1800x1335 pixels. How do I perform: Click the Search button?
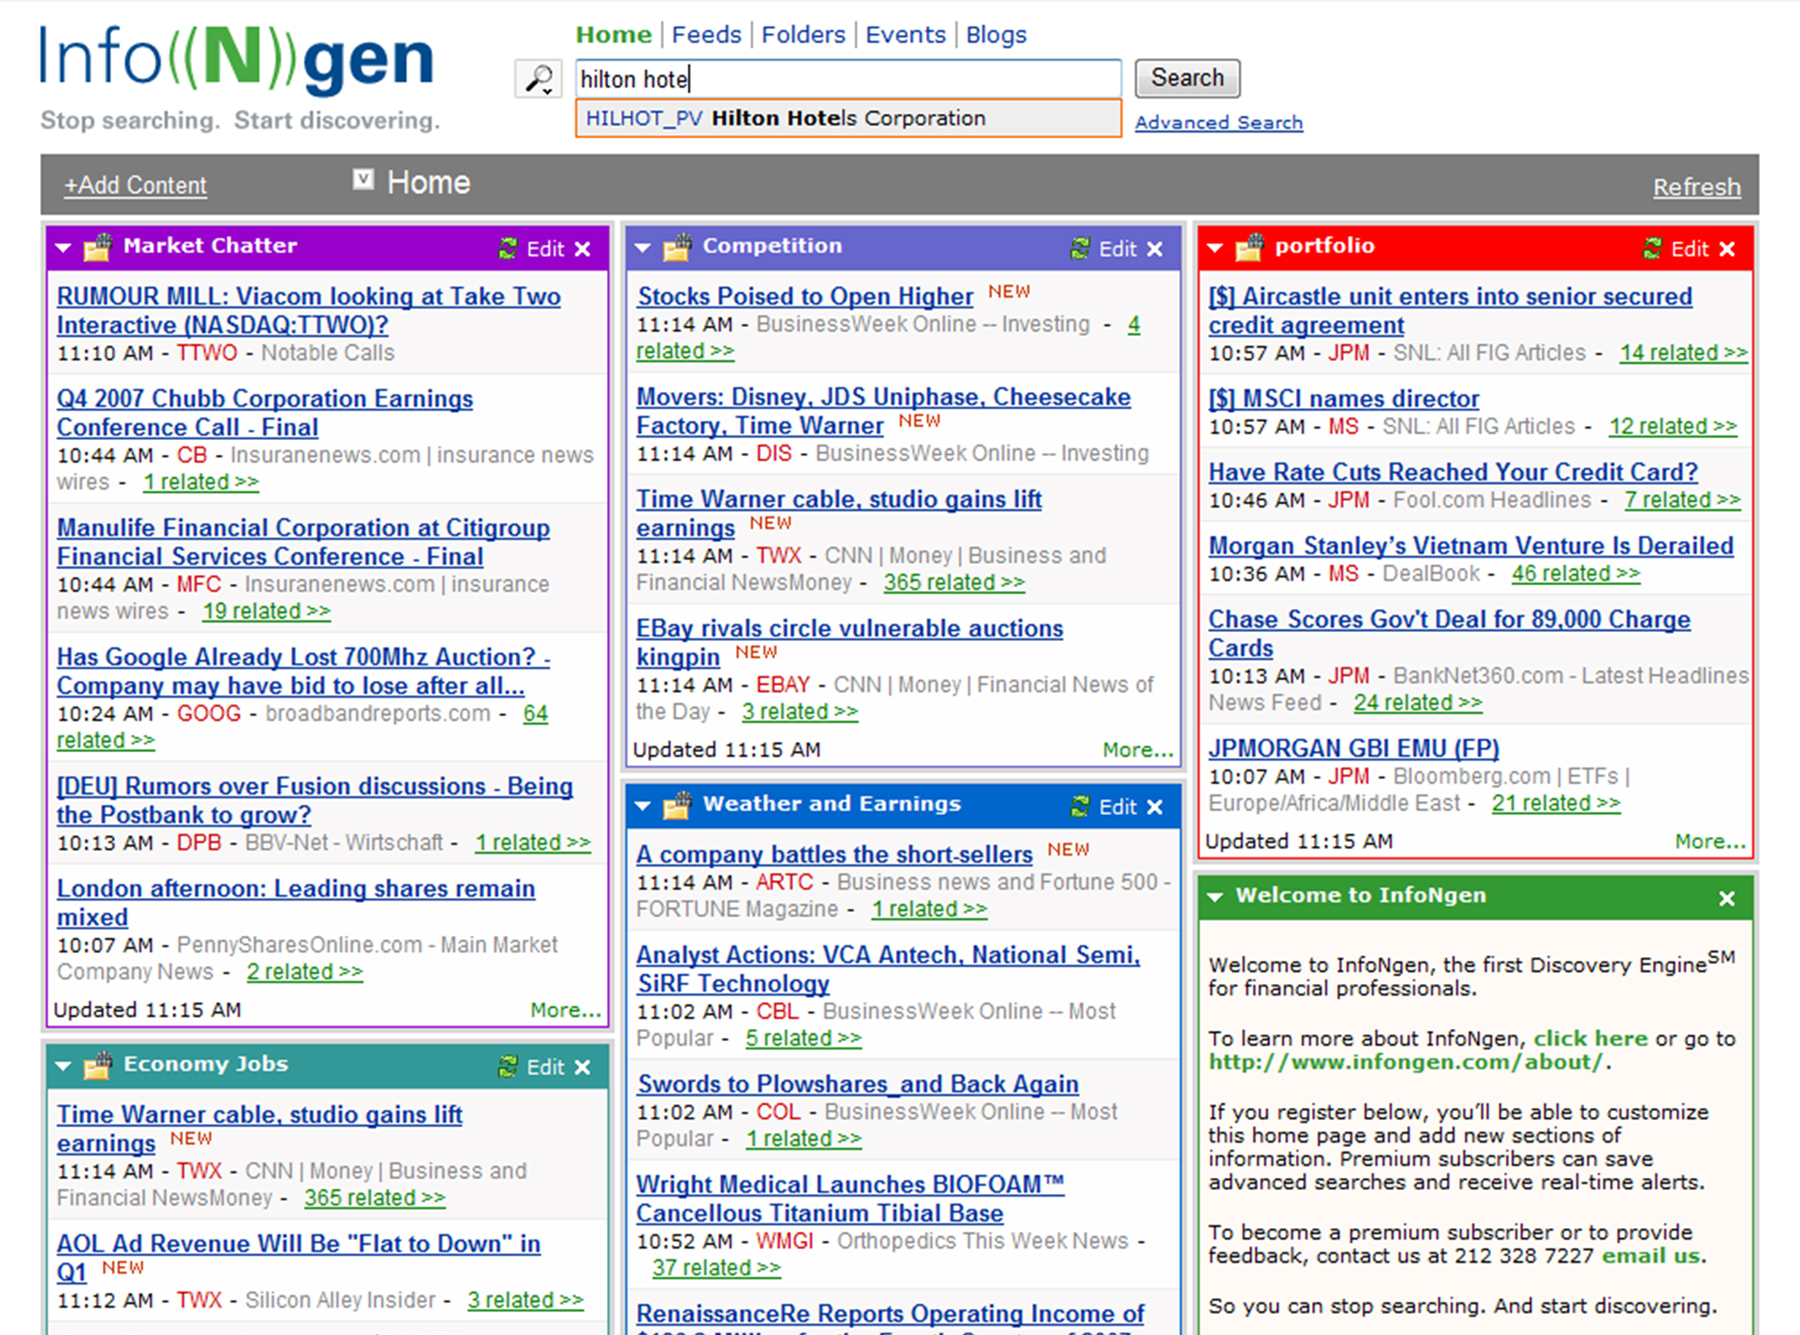[x=1187, y=78]
